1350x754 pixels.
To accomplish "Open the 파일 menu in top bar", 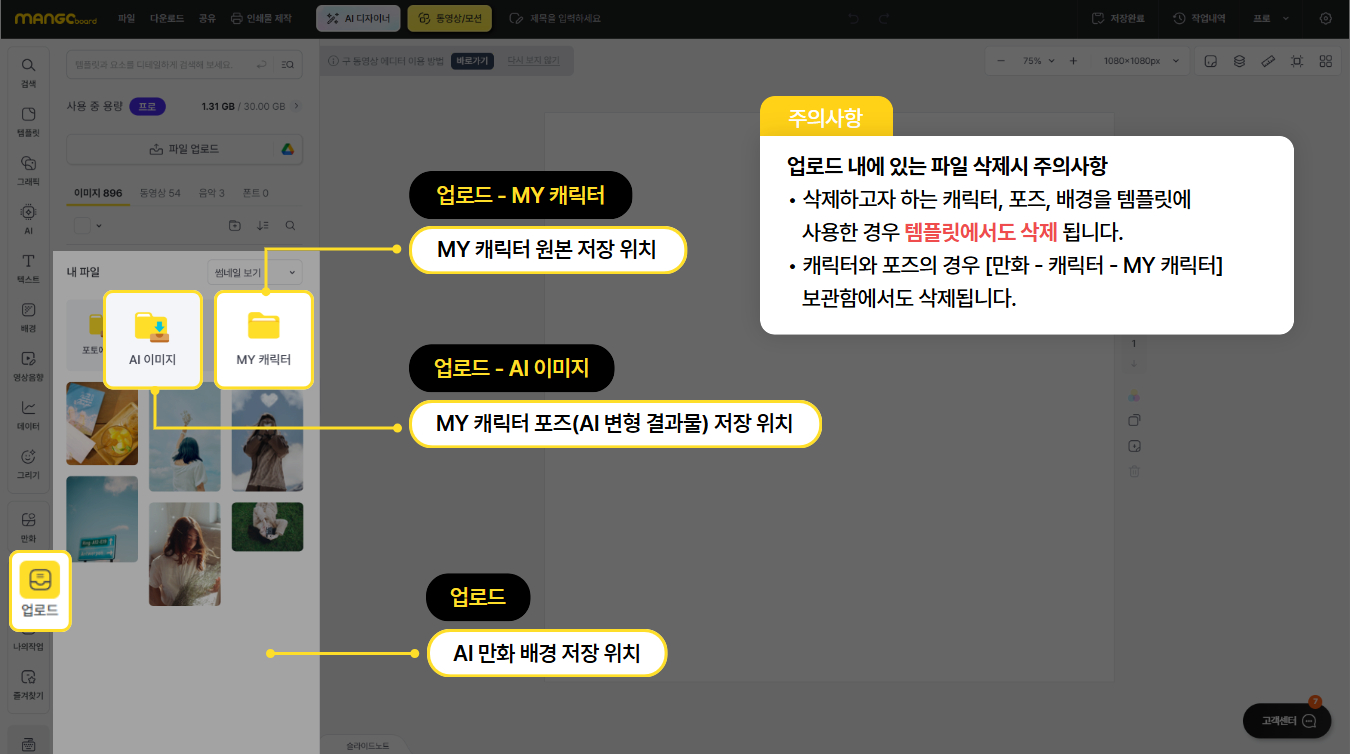I will coord(126,18).
